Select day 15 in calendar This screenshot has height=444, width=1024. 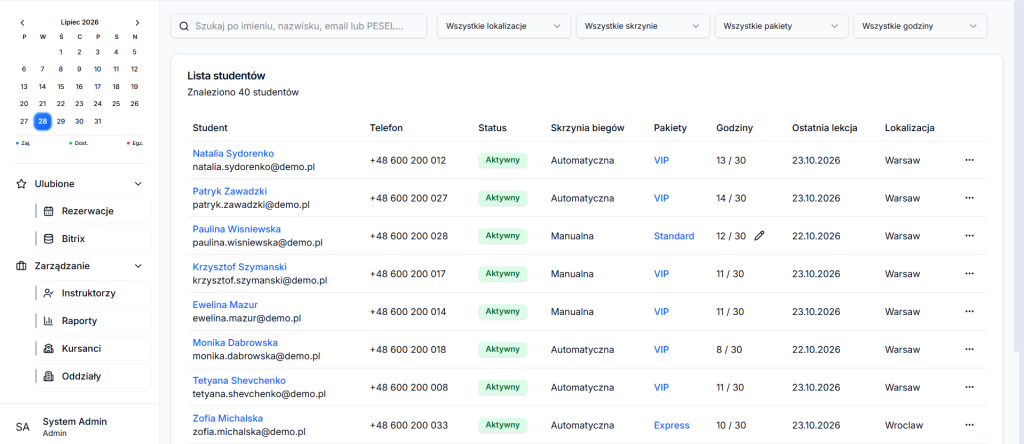(x=61, y=86)
